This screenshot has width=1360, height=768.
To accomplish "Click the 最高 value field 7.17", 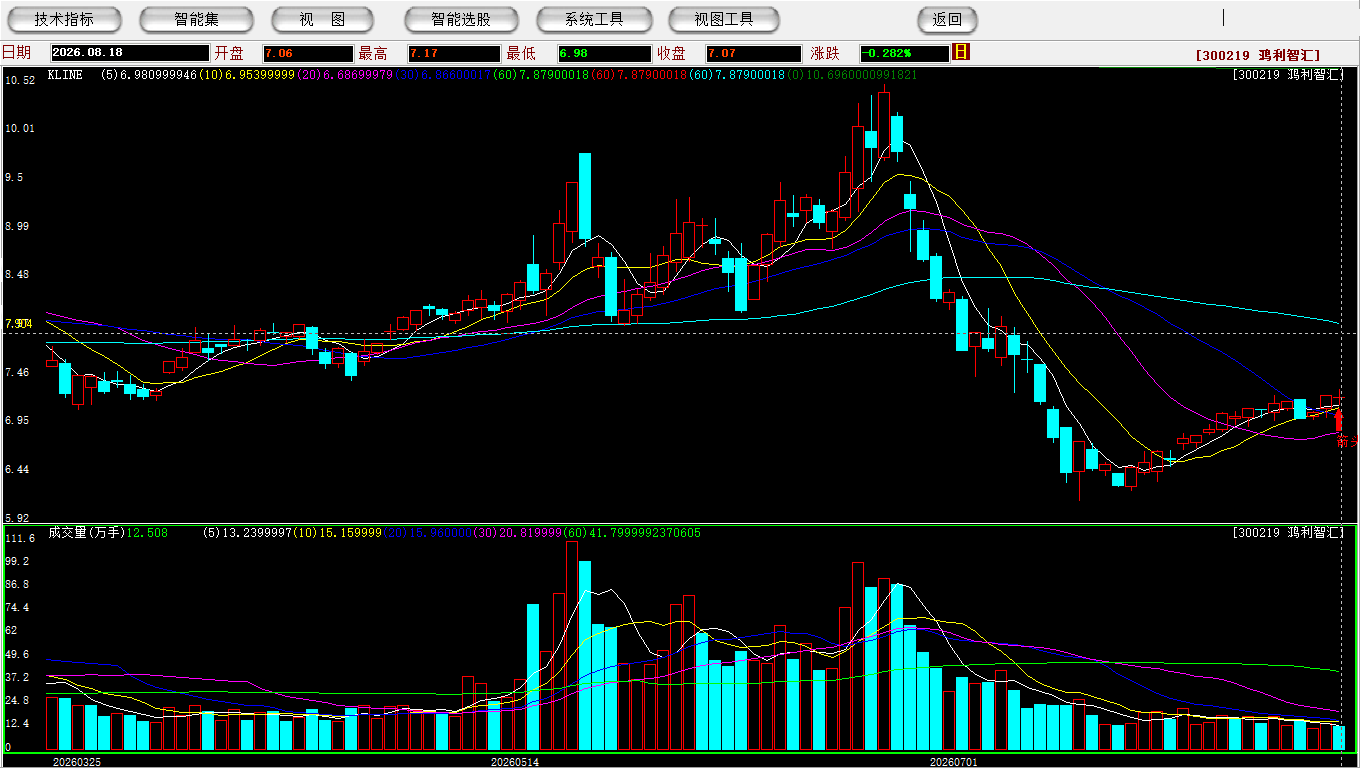I will click(453, 53).
